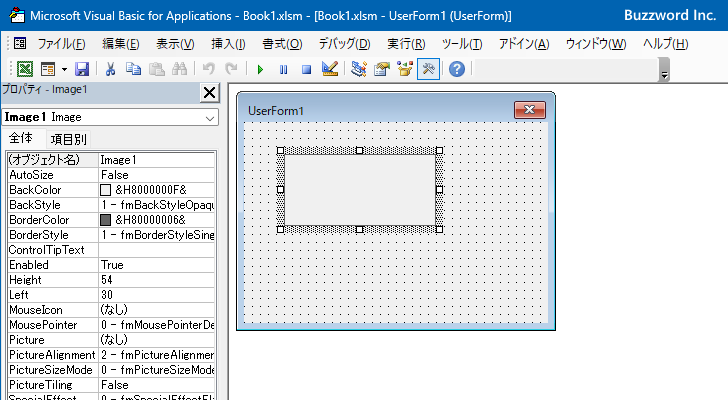Click the BorderStyle value fmBorderStyleSingle

156,235
